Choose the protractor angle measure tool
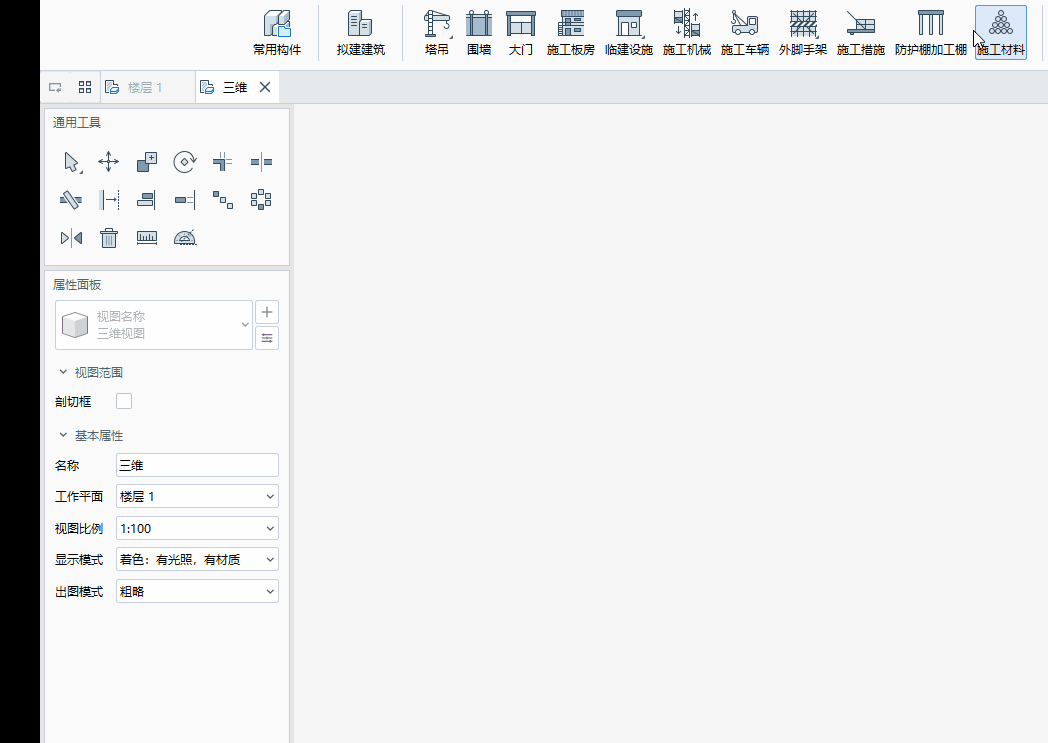 click(184, 238)
